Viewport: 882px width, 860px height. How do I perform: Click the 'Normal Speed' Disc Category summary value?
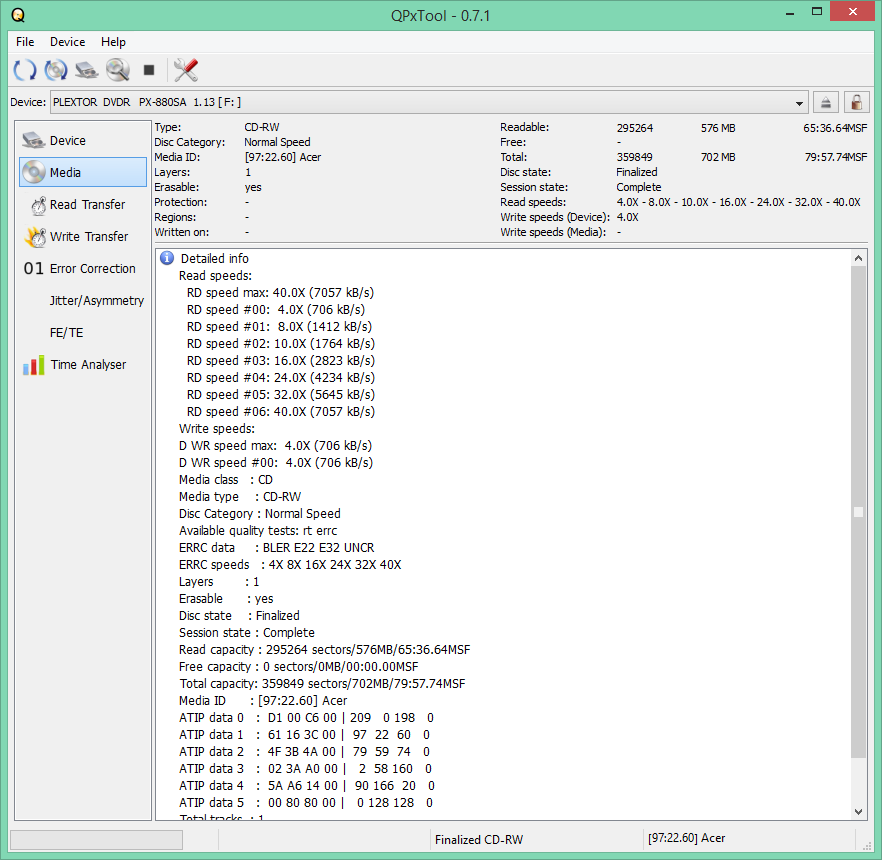(277, 142)
